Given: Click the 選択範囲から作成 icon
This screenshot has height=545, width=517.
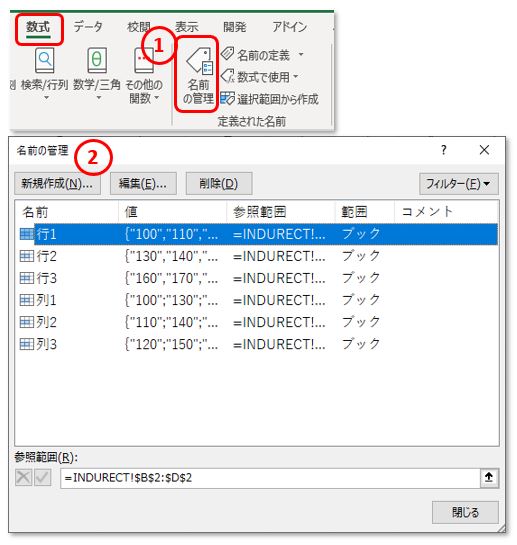Looking at the screenshot, I should [228, 98].
